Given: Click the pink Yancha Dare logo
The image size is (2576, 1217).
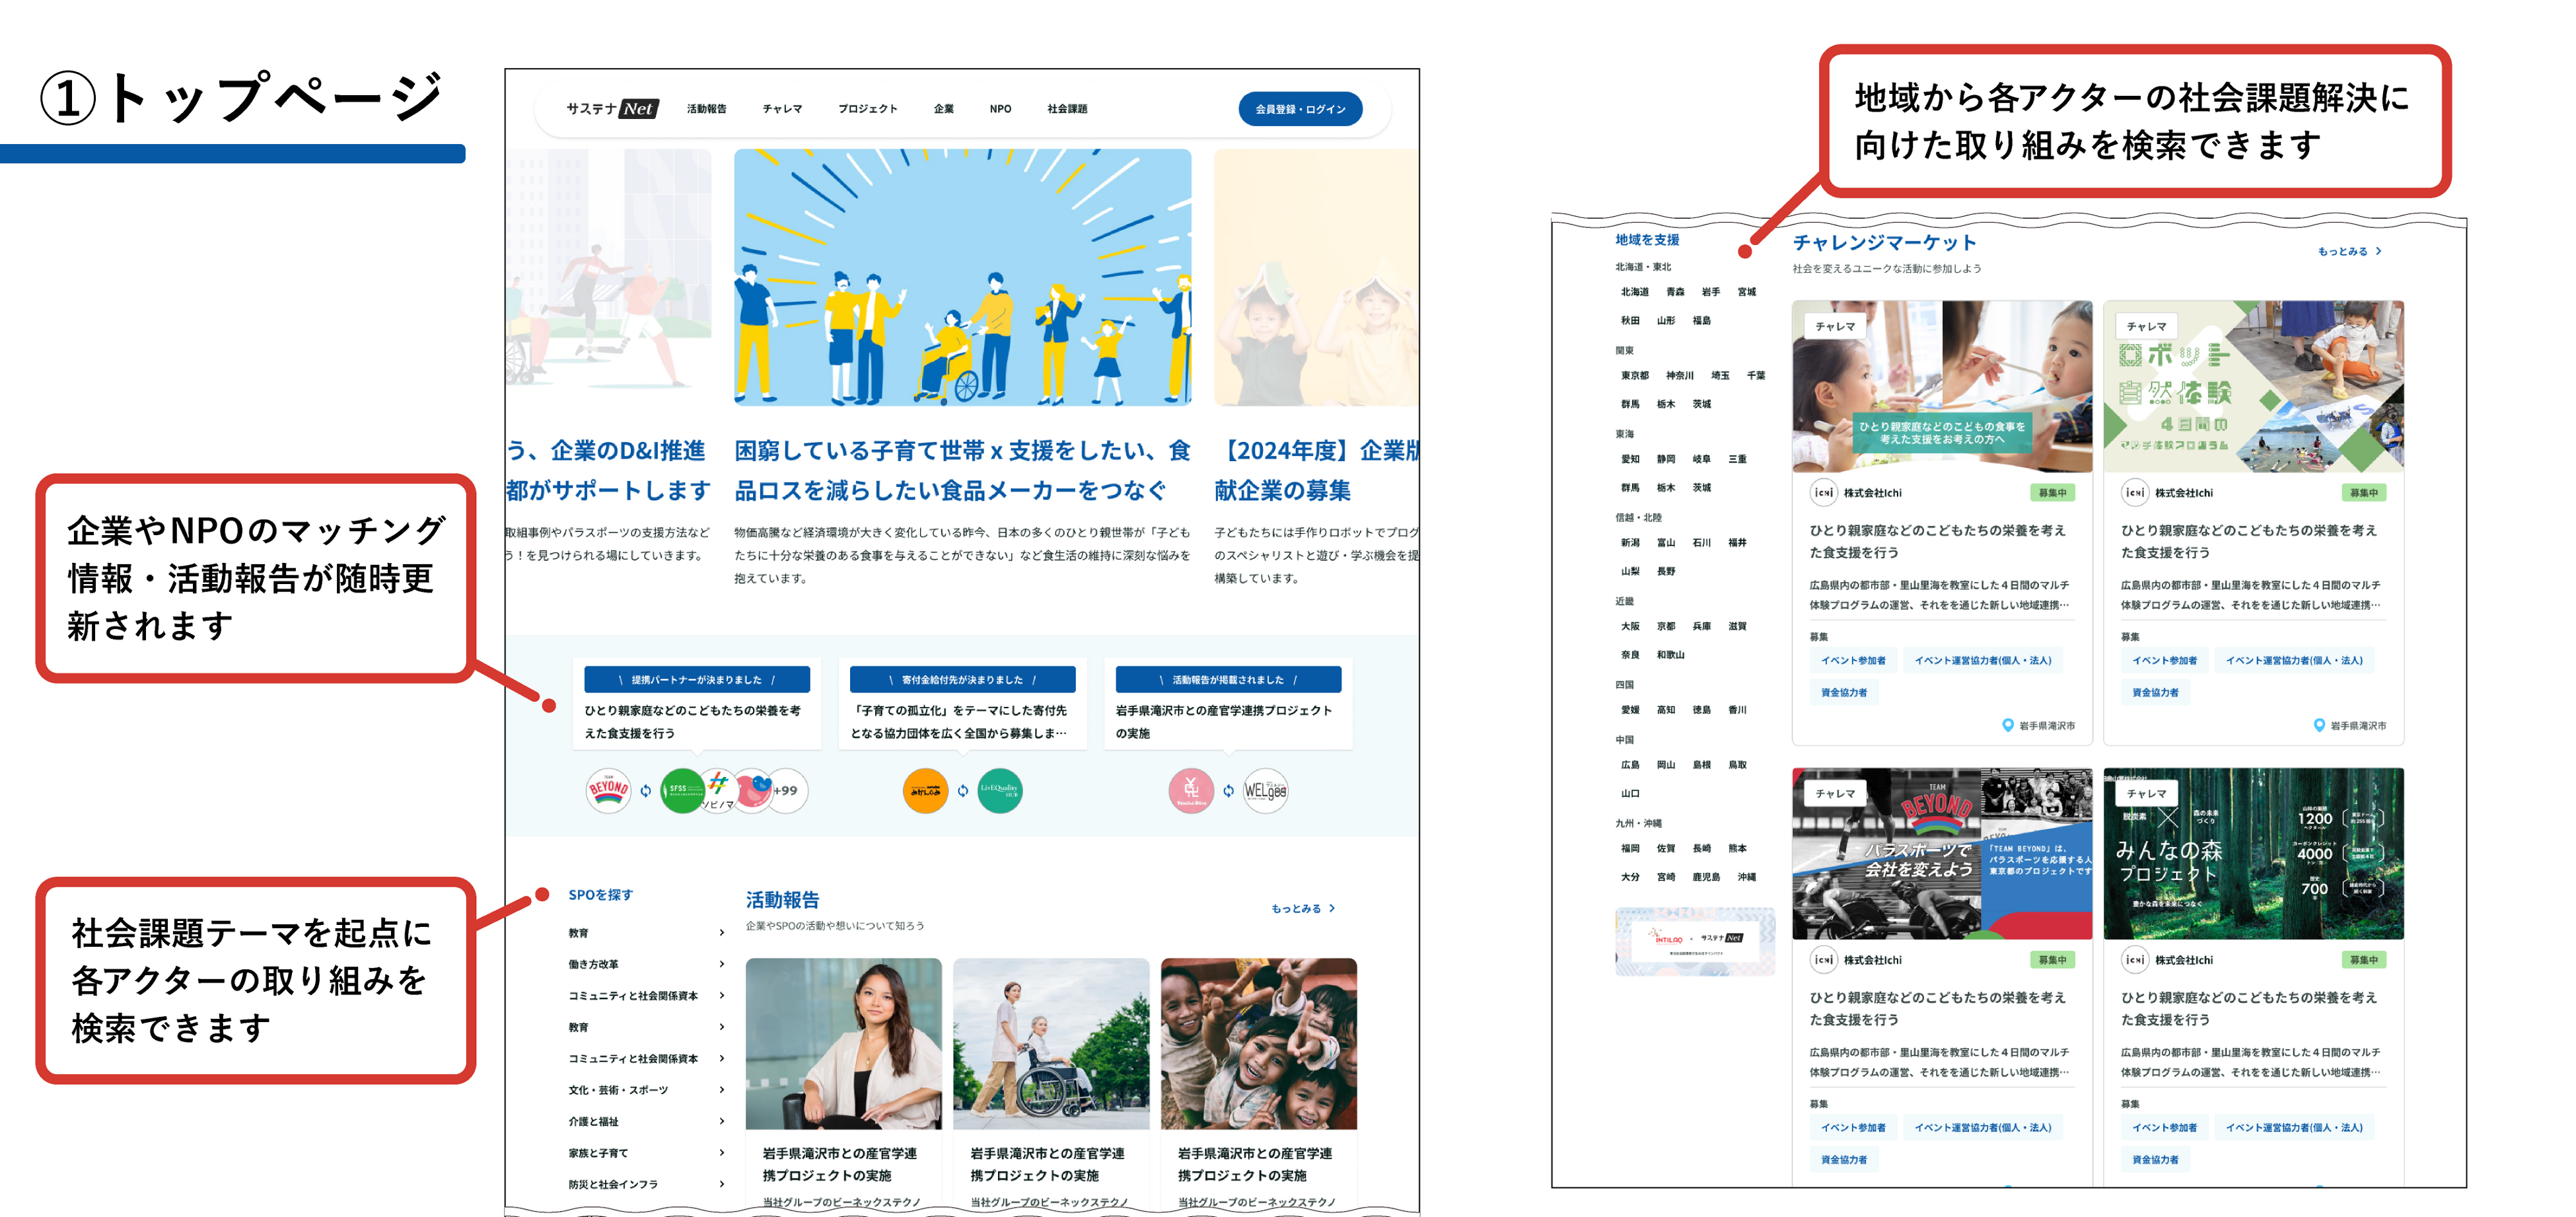Looking at the screenshot, I should point(1191,791).
